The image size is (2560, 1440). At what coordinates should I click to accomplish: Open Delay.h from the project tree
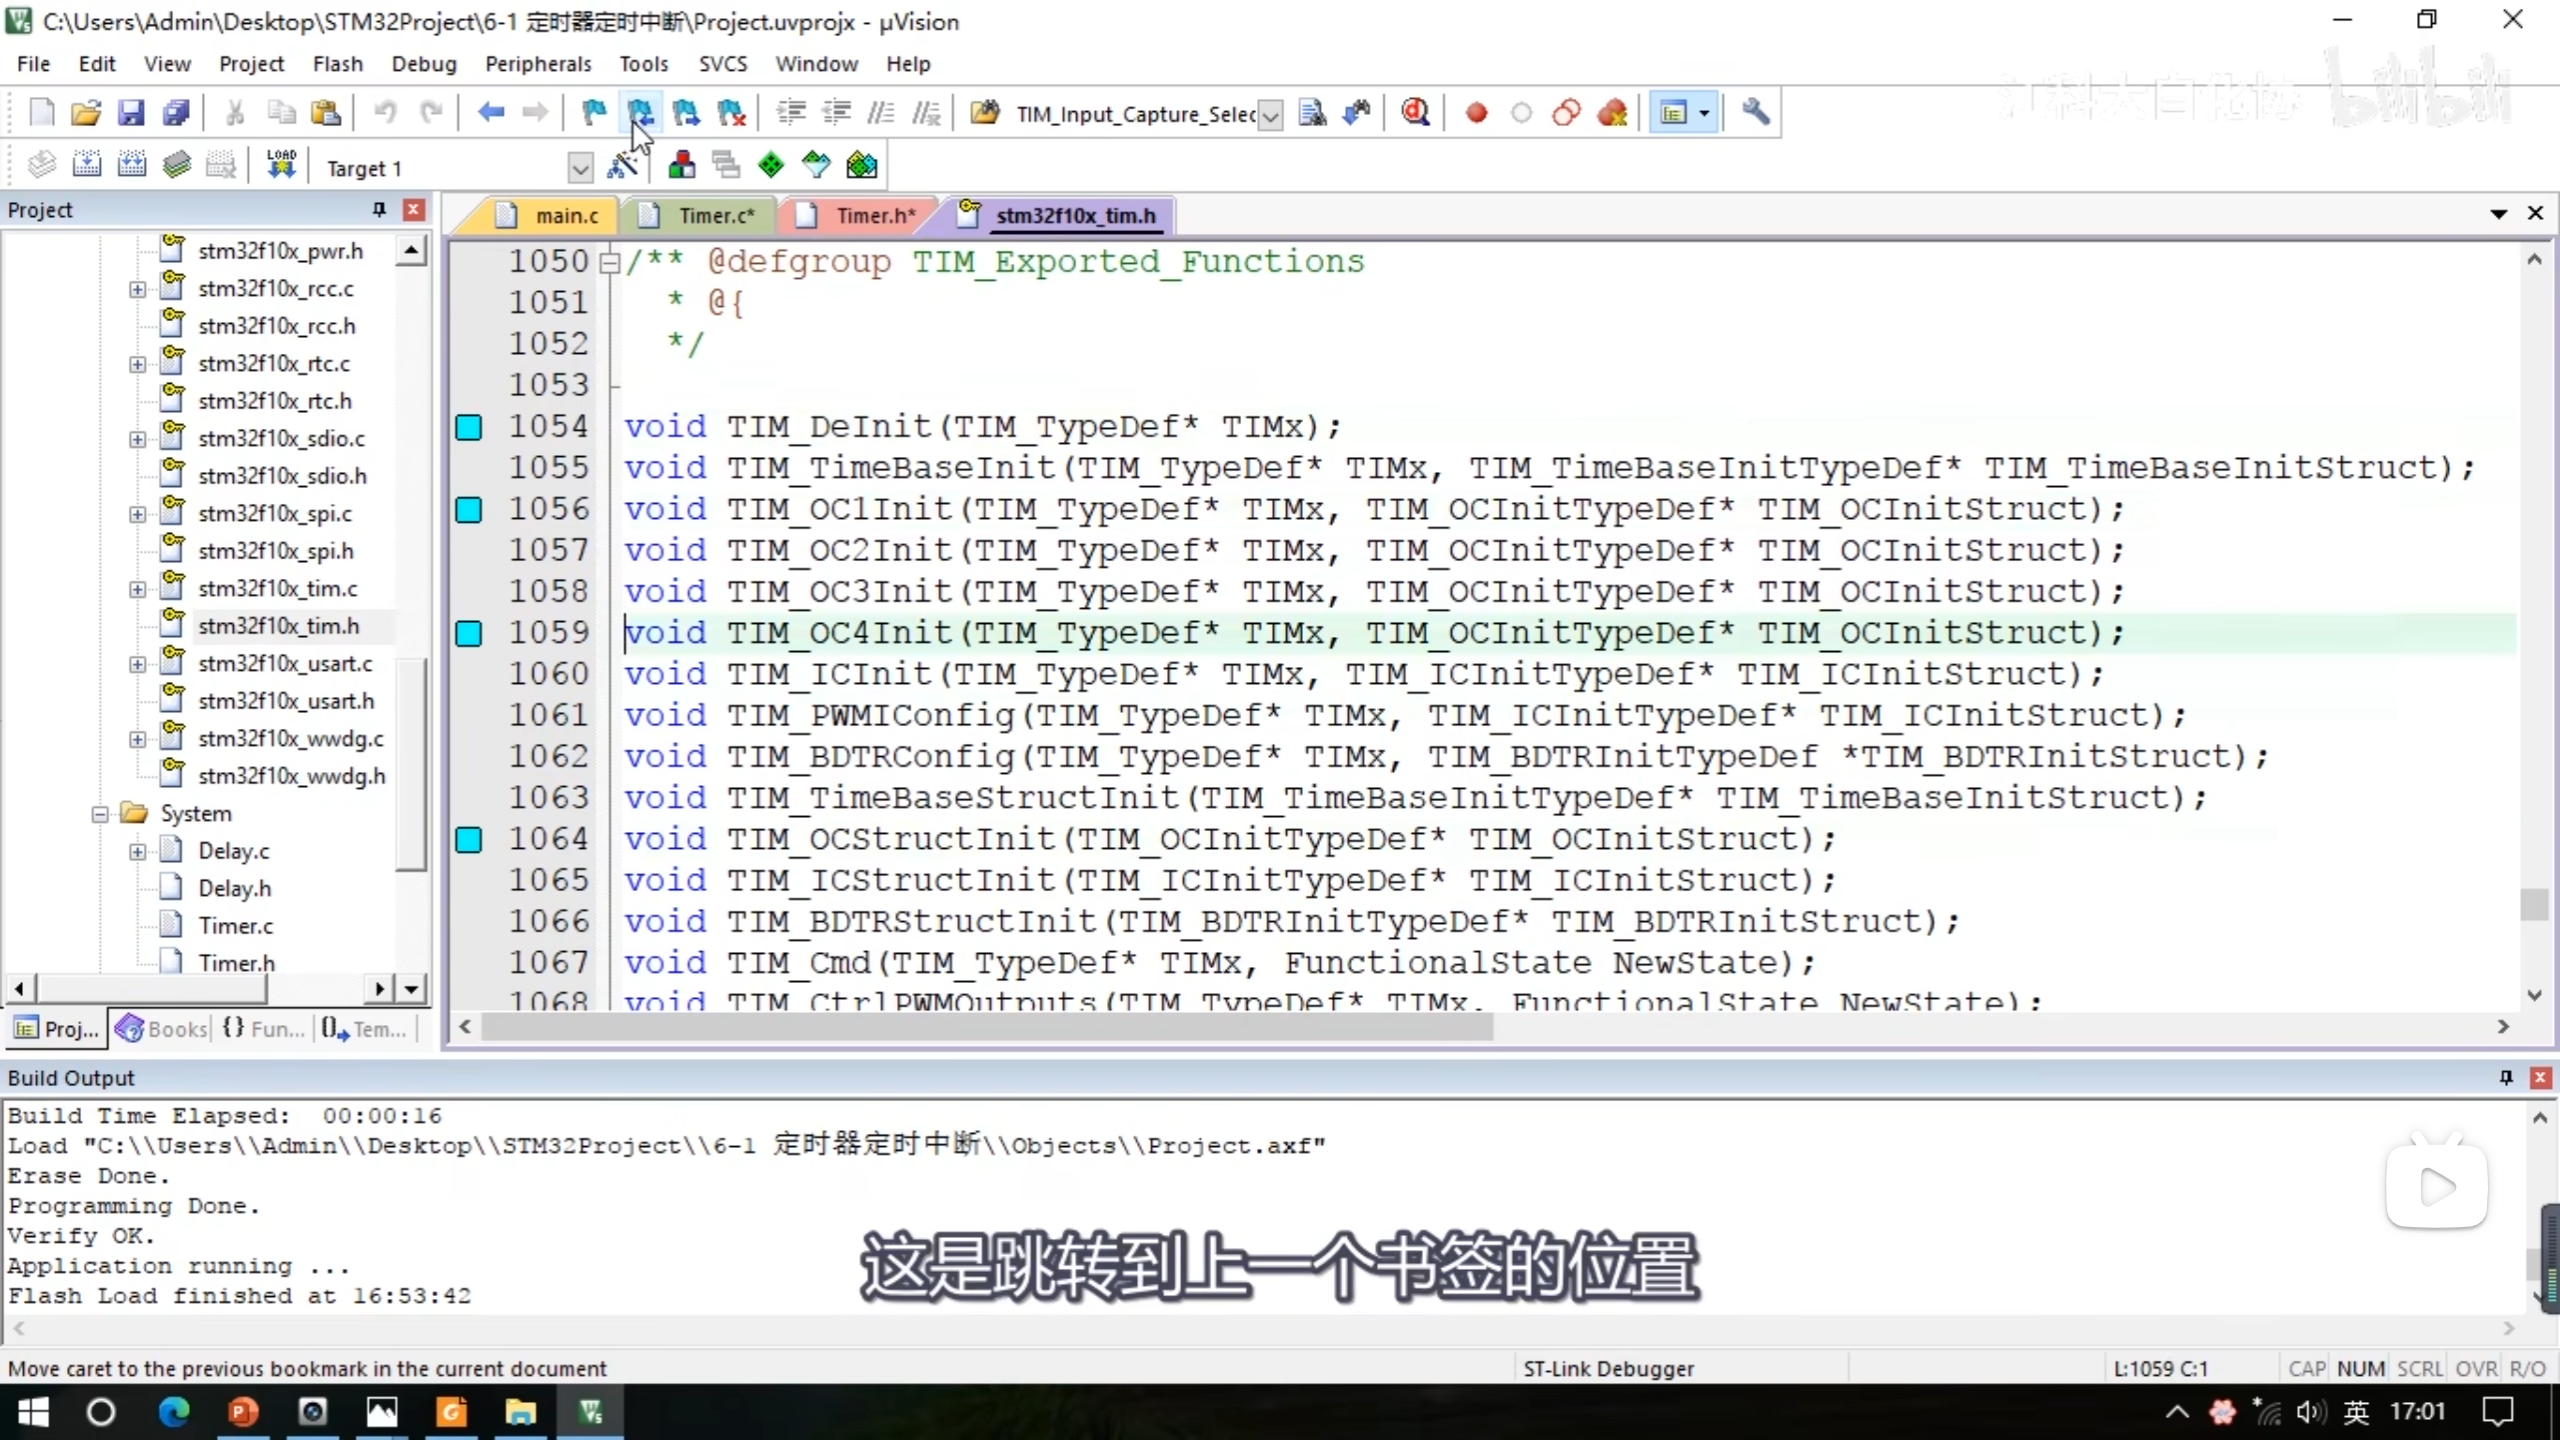coord(234,889)
